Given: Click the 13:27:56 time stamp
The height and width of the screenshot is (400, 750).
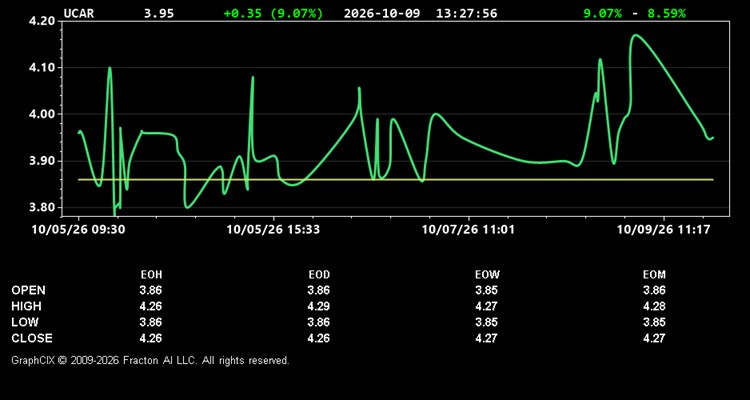Looking at the screenshot, I should (x=466, y=13).
